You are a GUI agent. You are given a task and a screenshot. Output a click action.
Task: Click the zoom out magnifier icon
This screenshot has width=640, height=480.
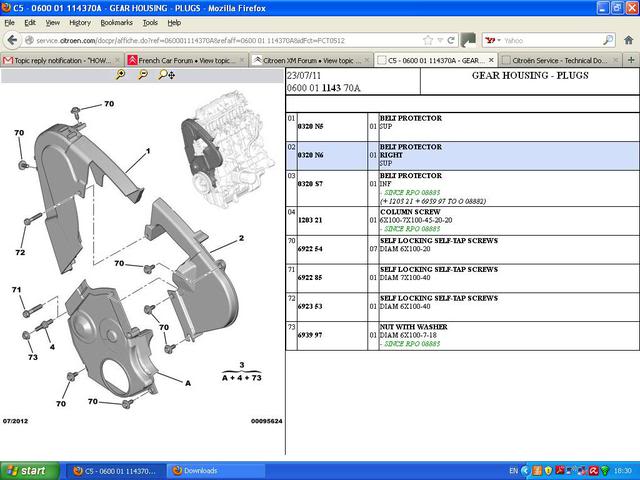pyautogui.click(x=142, y=74)
